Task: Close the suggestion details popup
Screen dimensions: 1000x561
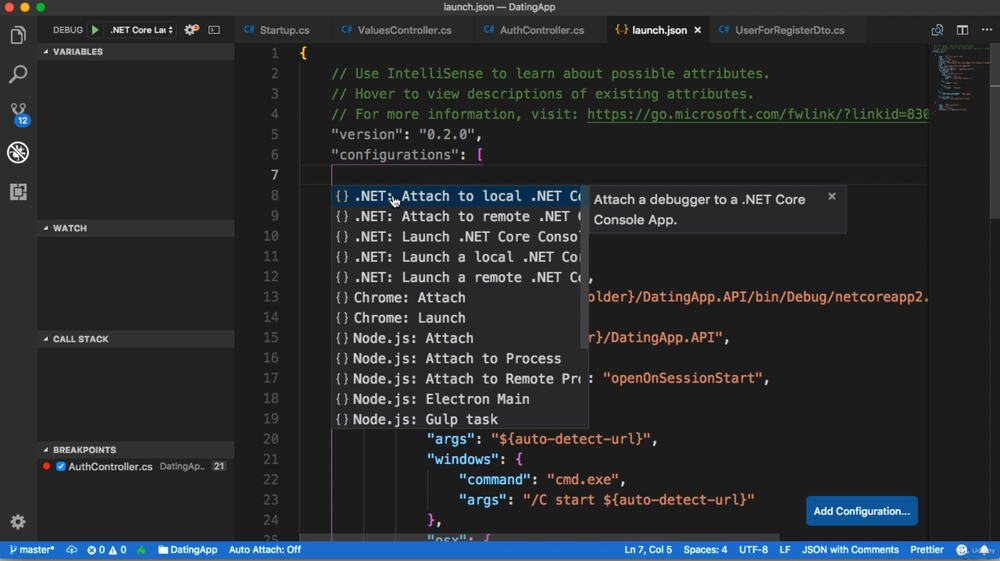Action: pyautogui.click(x=832, y=196)
